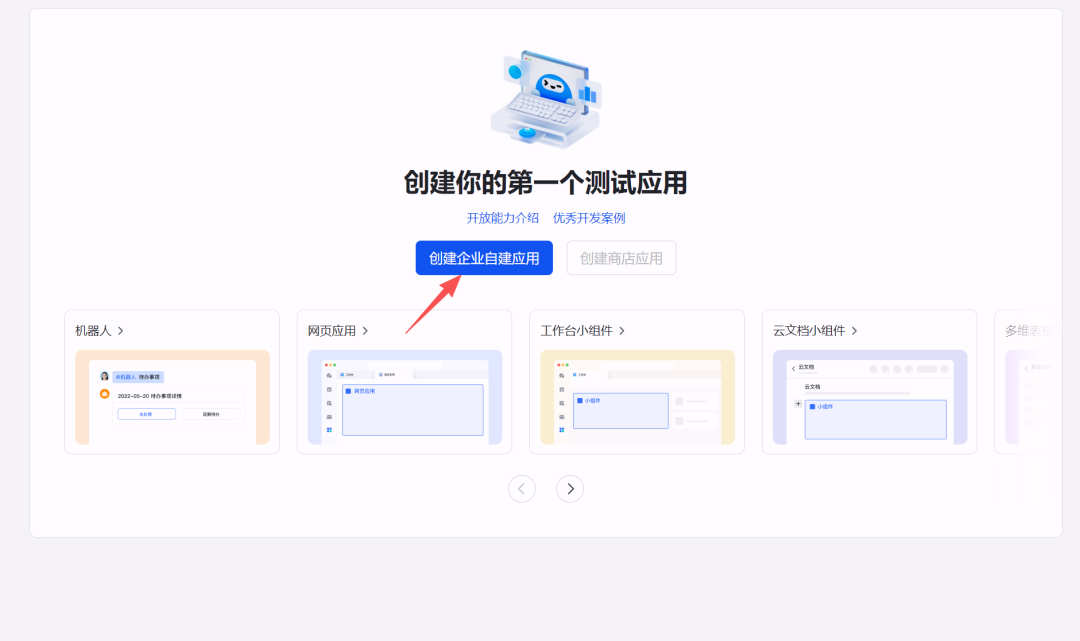Image resolution: width=1080 pixels, height=641 pixels.
Task: Expand the 工作台小组件 card title chevron
Action: tap(621, 331)
